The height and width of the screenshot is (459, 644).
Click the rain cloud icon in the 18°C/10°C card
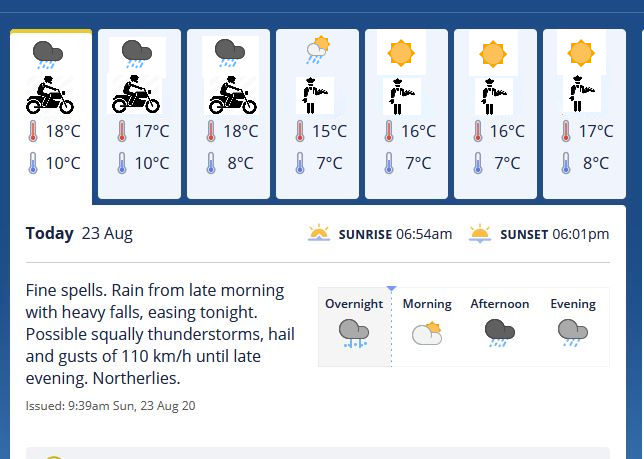pyautogui.click(x=48, y=55)
